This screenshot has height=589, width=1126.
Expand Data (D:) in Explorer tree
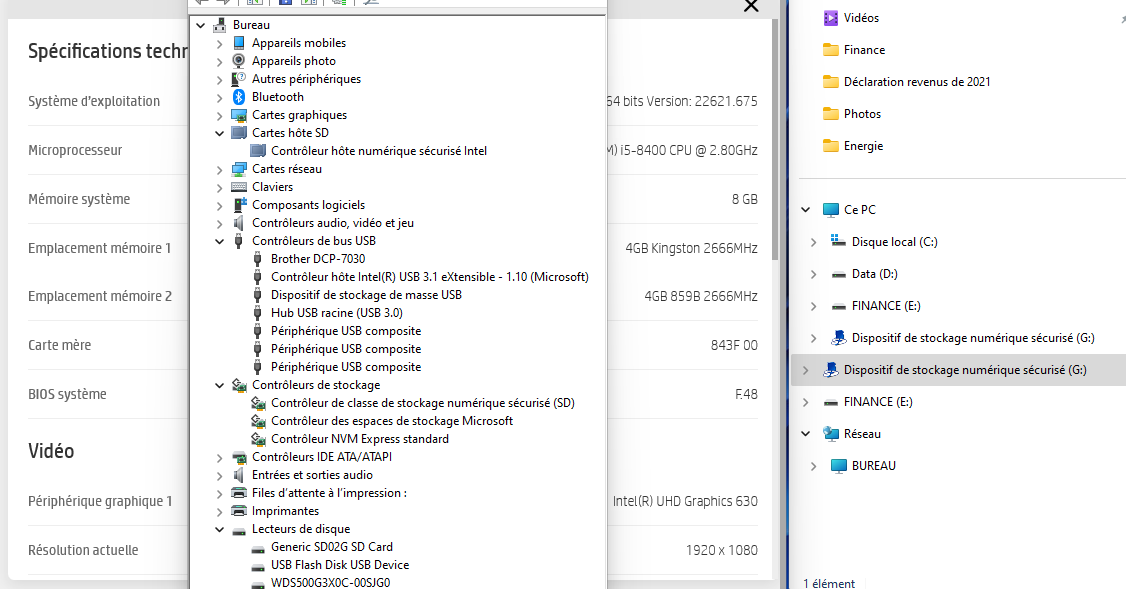click(813, 274)
